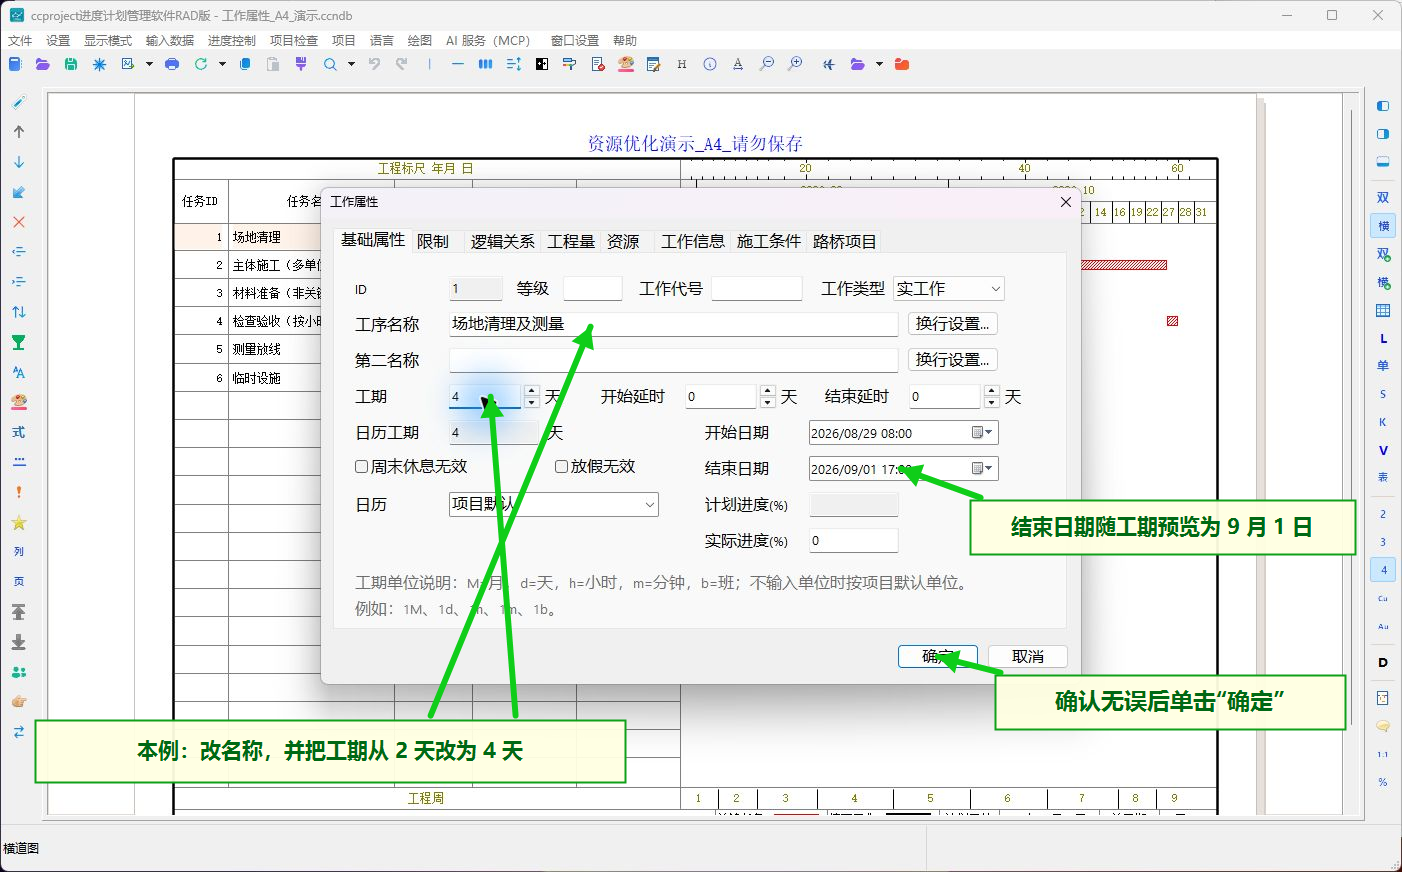1402x872 pixels.
Task: Click the down arrow in left sidebar
Action: pyautogui.click(x=19, y=162)
